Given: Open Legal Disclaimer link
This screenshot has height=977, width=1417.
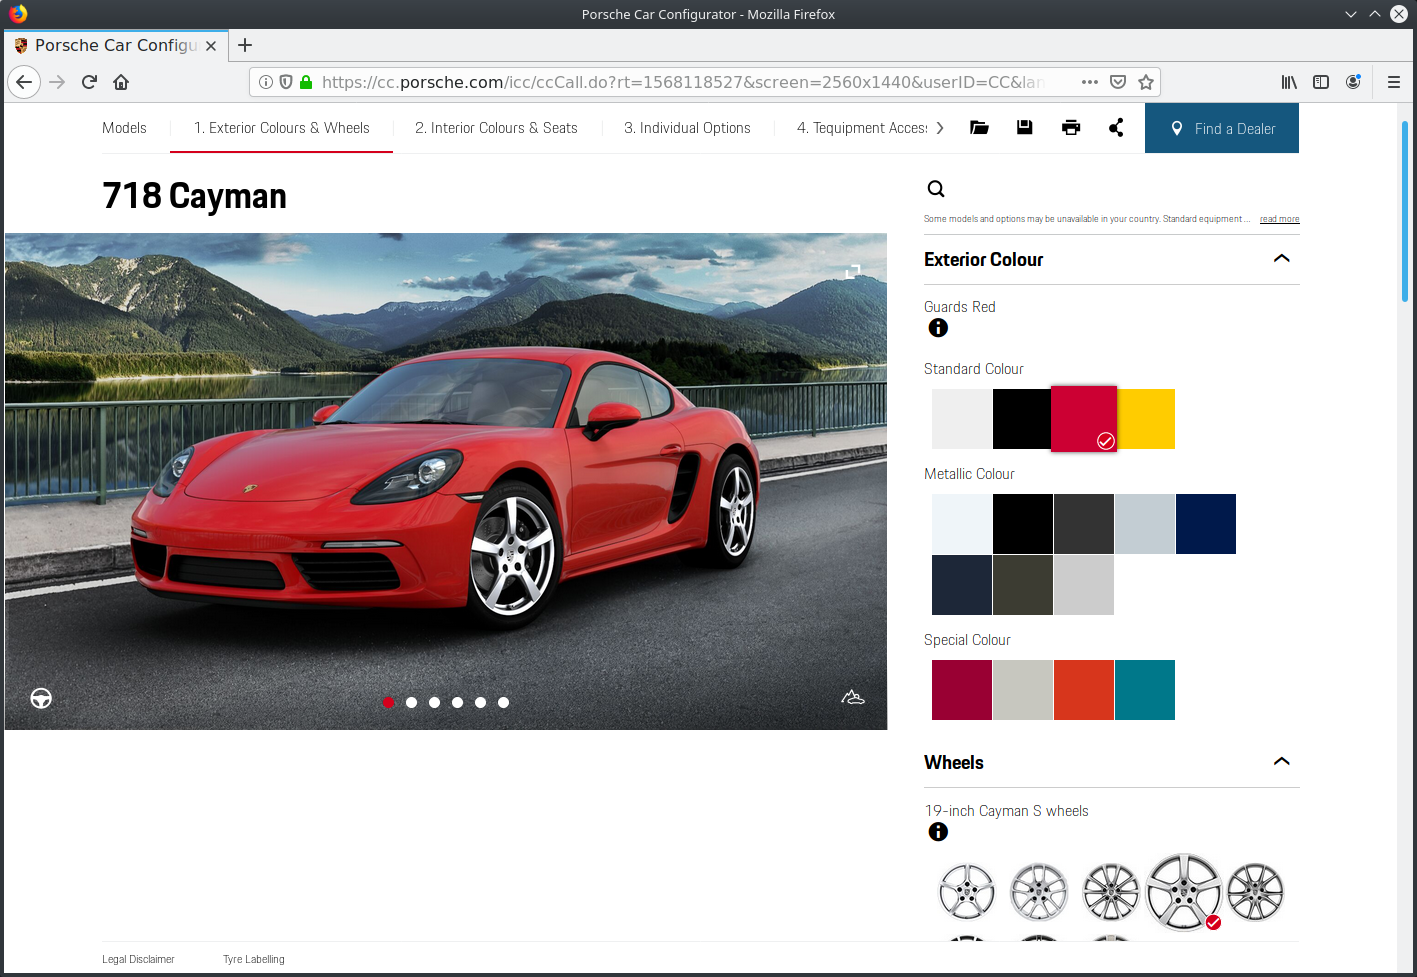Looking at the screenshot, I should 138,959.
